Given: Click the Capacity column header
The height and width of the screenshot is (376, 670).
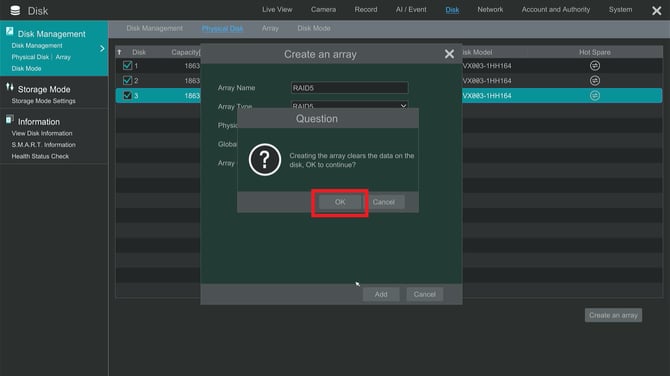Looking at the screenshot, I should pyautogui.click(x=185, y=52).
